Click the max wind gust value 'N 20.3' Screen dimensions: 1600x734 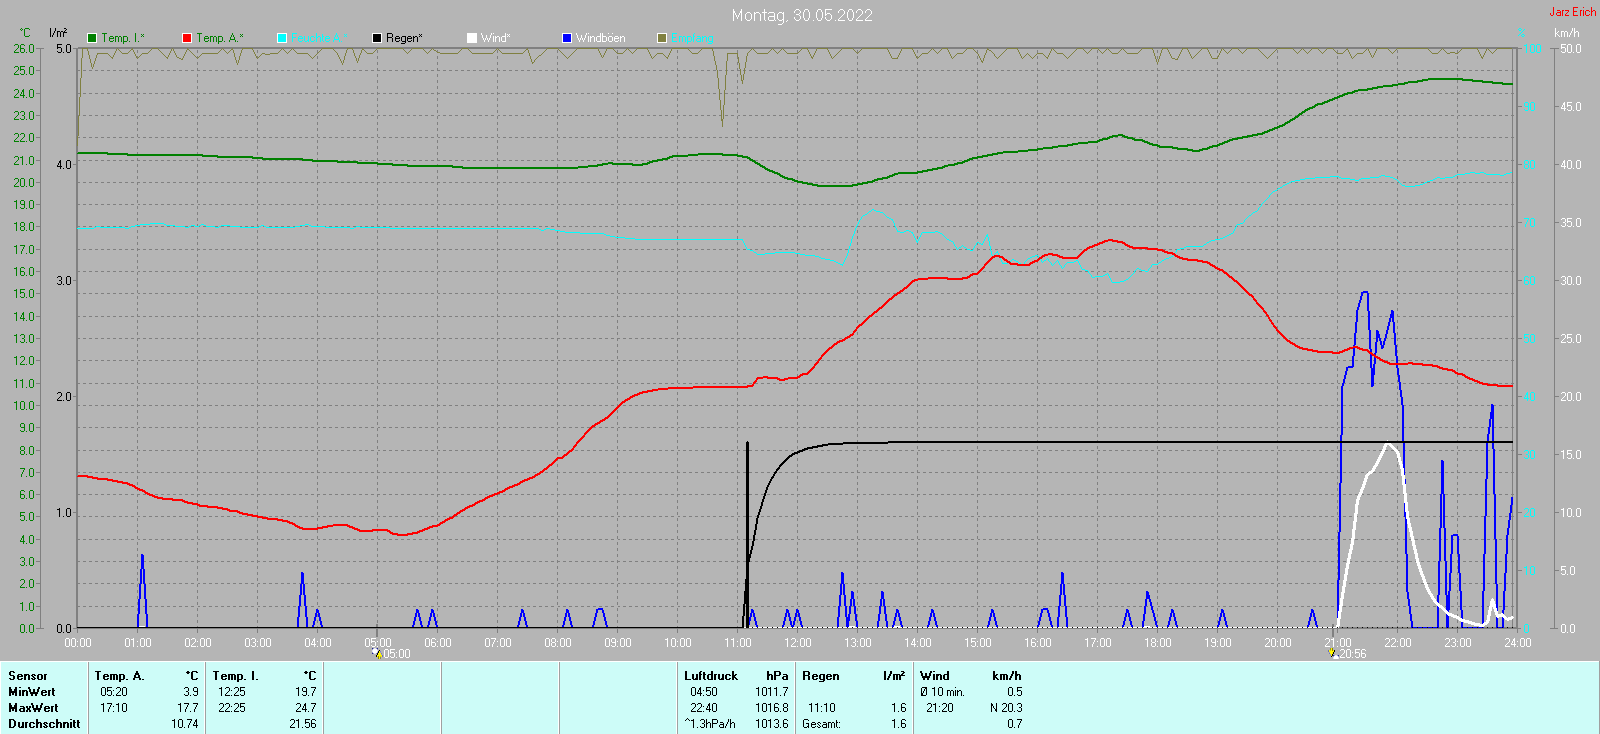tap(1006, 708)
